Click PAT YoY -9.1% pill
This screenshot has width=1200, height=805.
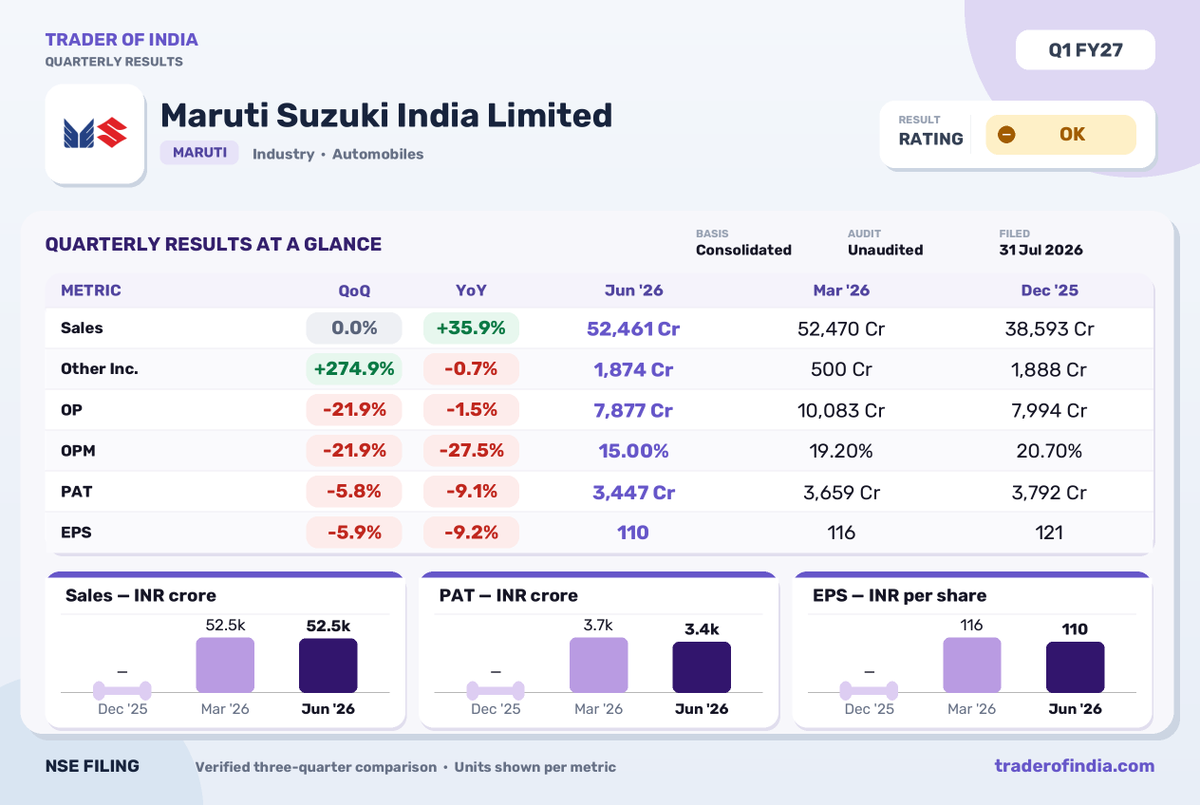tap(471, 492)
